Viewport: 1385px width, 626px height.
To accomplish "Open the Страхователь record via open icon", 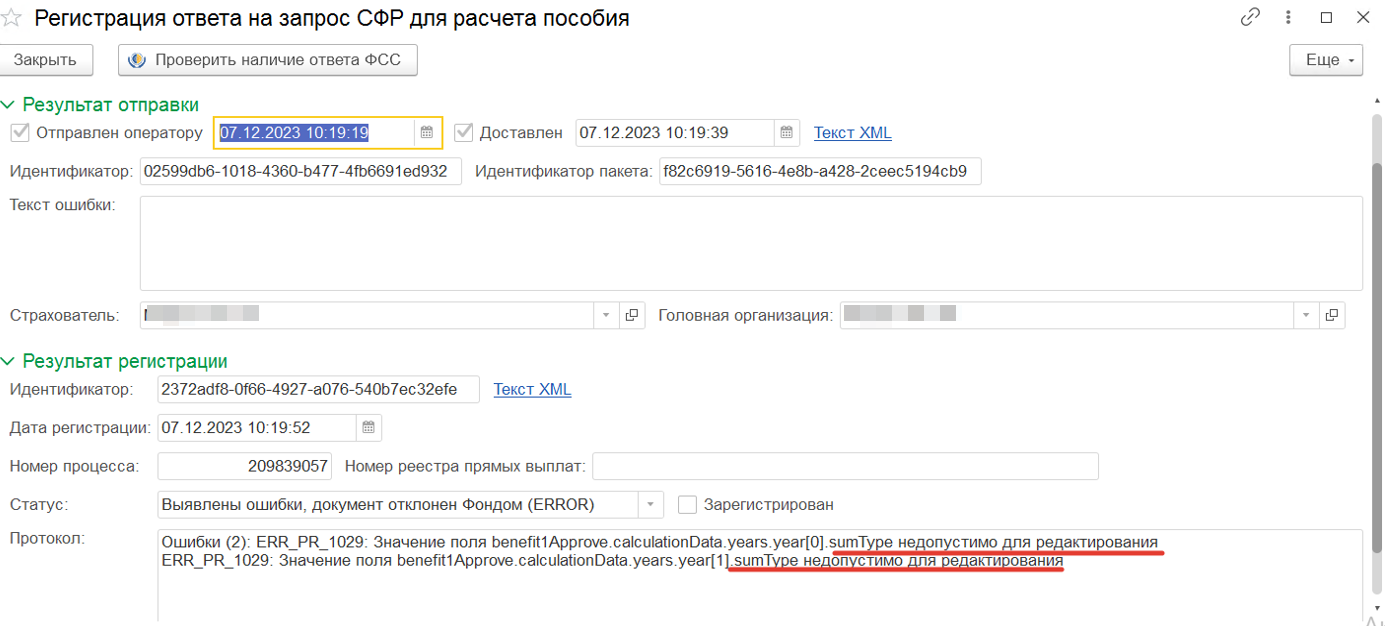I will click(632, 315).
